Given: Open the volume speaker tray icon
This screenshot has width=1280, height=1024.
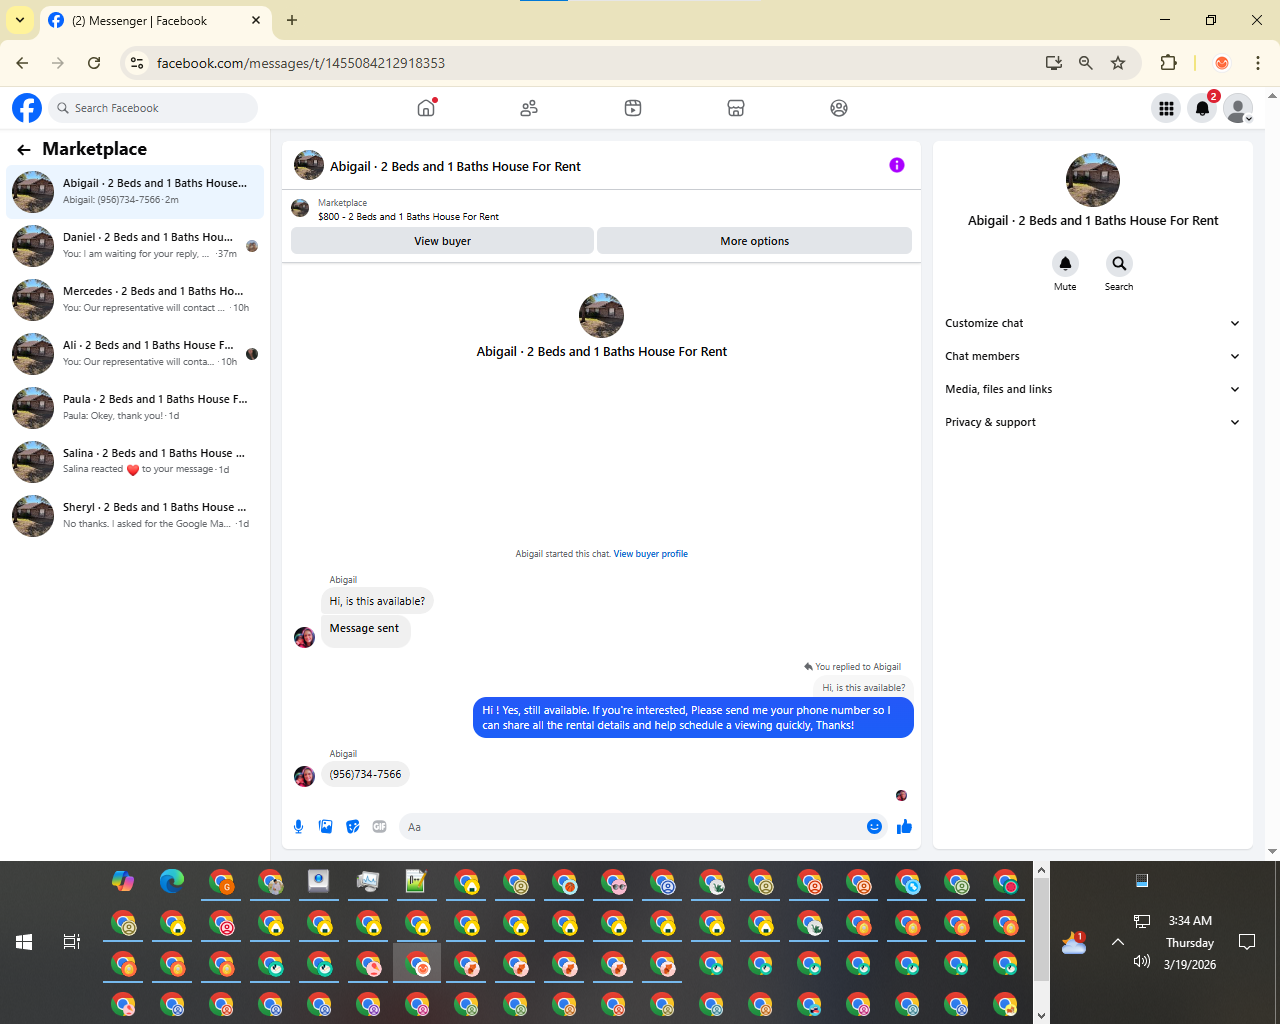Looking at the screenshot, I should (x=1142, y=961).
